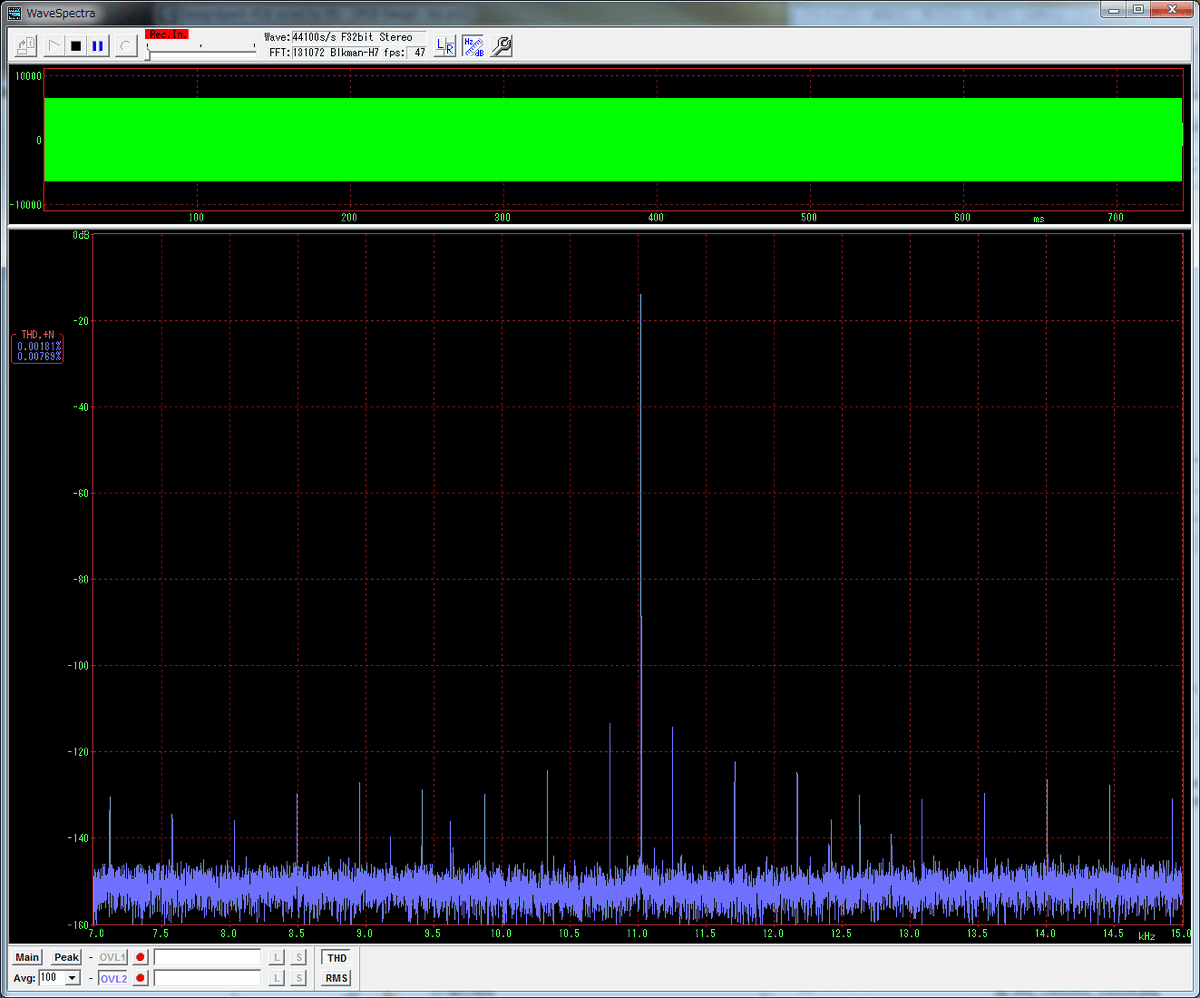
Task: Click the kHz unit label on the frequency axis
Action: pos(1146,936)
